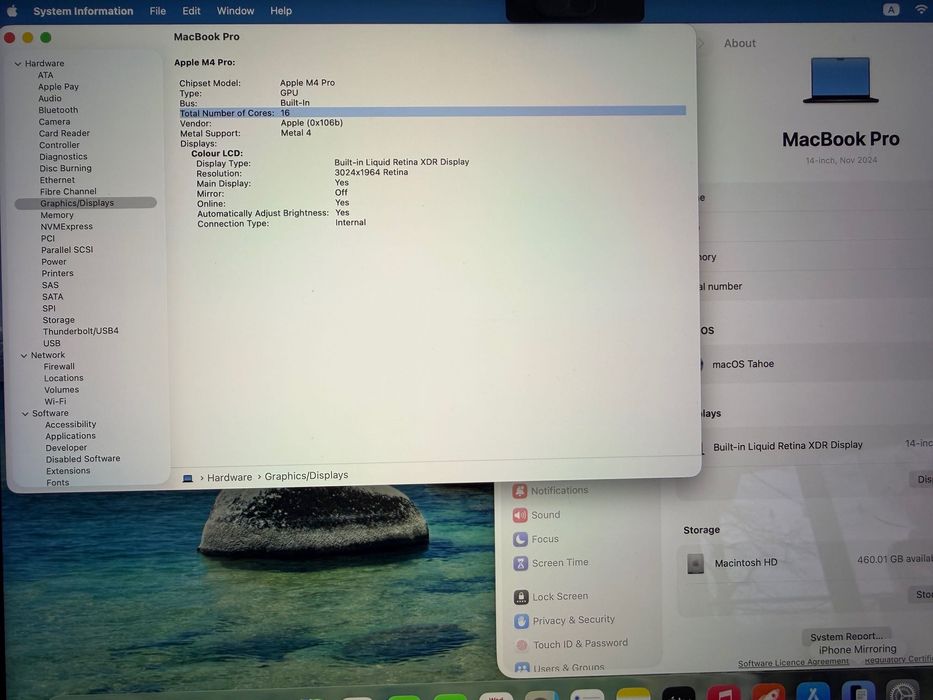The height and width of the screenshot is (700, 933).
Task: Click the computer icon in the path bar
Action: point(187,478)
